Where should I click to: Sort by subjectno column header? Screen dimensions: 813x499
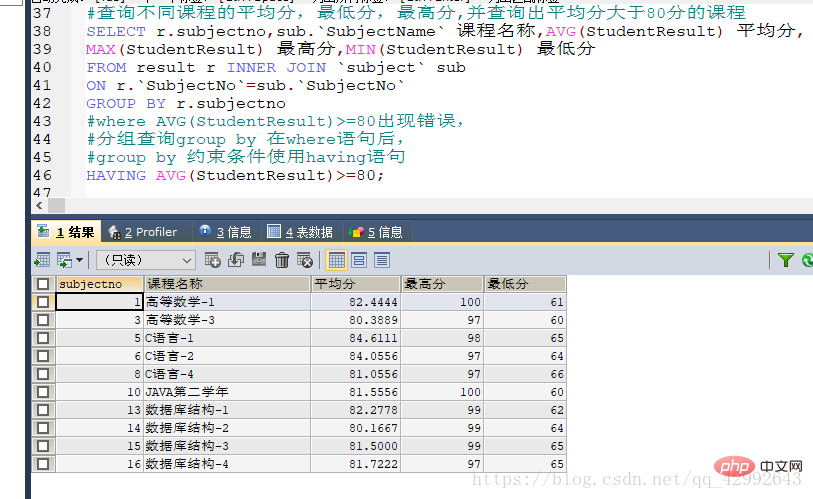point(100,284)
